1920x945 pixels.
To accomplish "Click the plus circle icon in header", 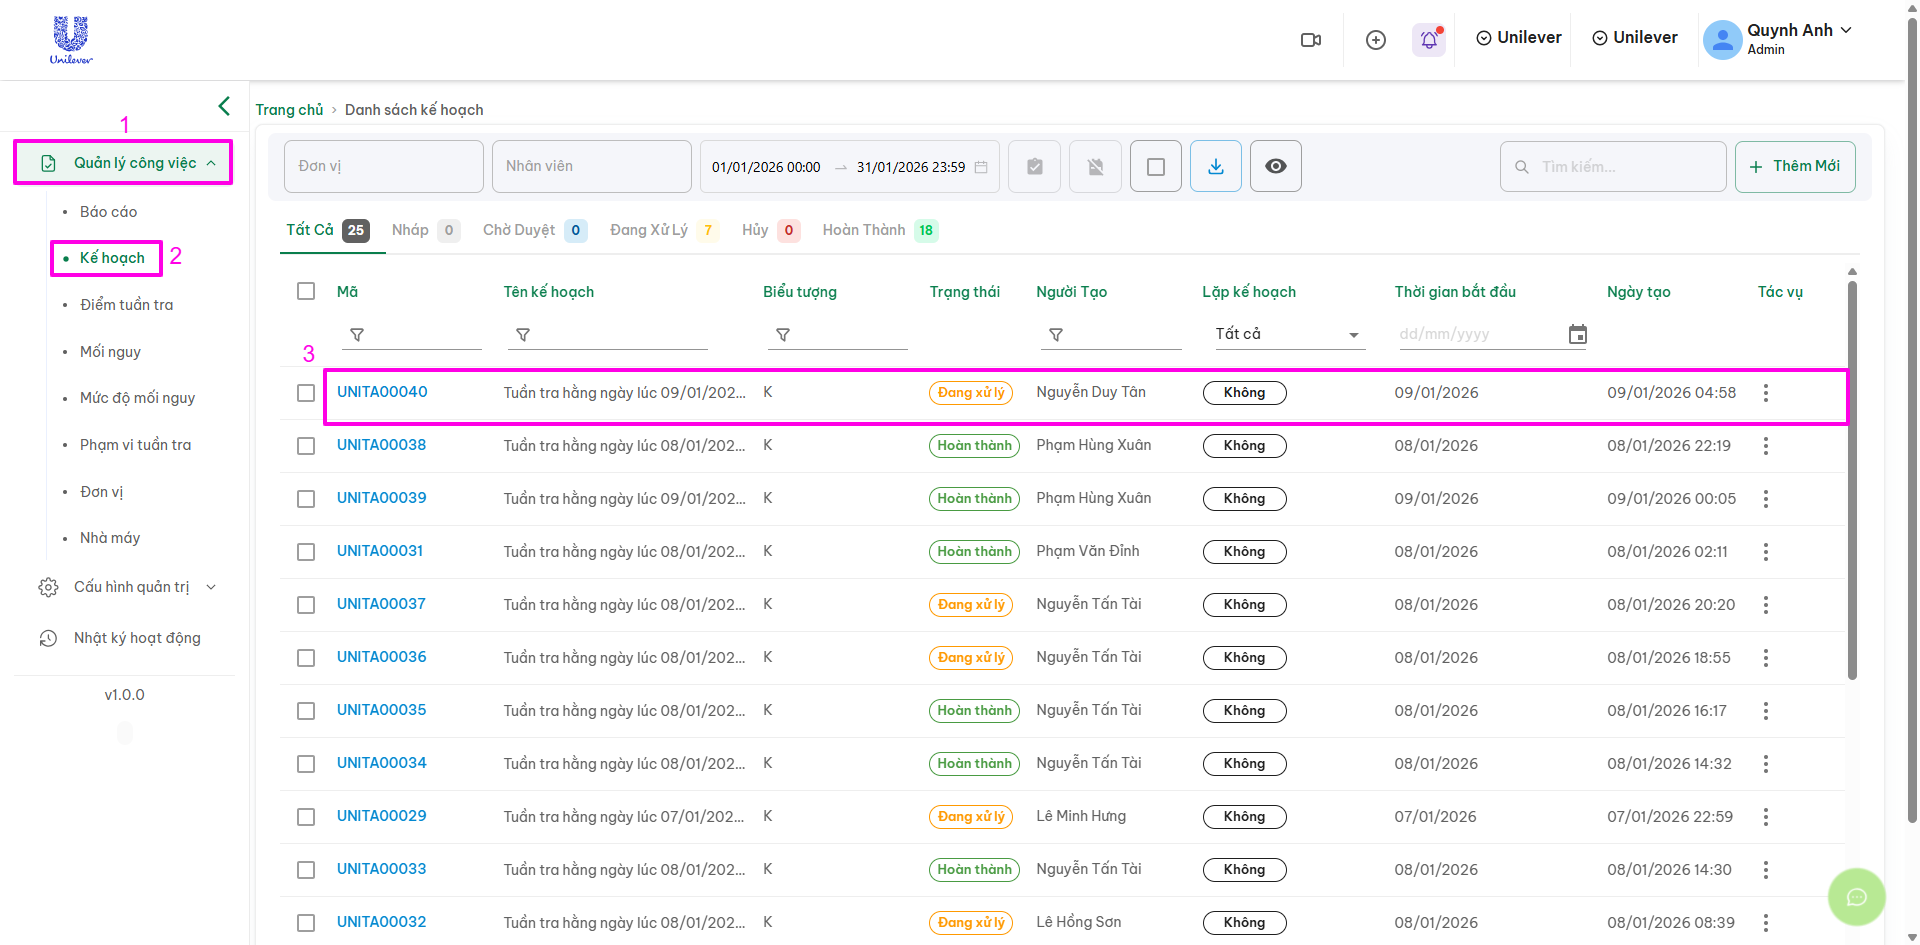I will 1376,40.
